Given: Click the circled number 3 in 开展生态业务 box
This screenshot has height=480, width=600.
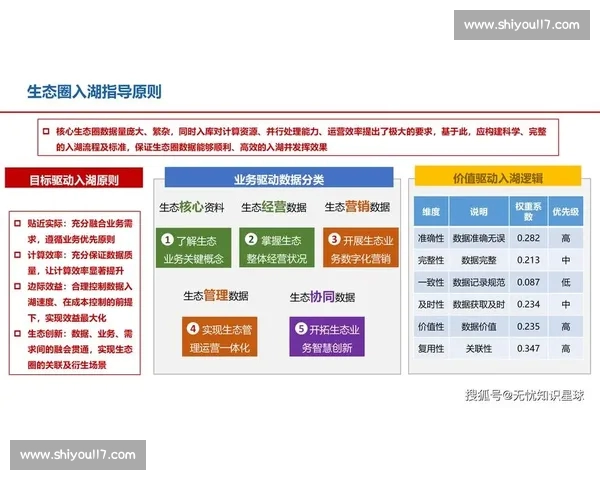Looking at the screenshot, I should tap(334, 239).
